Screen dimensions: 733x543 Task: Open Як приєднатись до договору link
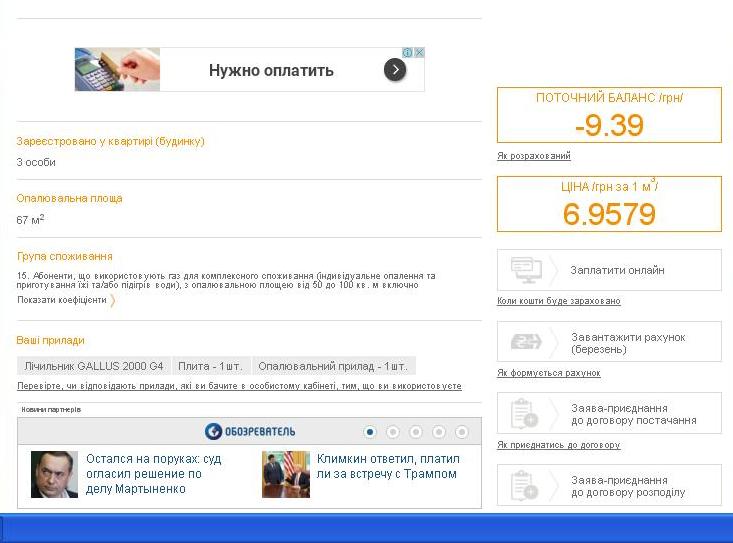(x=559, y=444)
